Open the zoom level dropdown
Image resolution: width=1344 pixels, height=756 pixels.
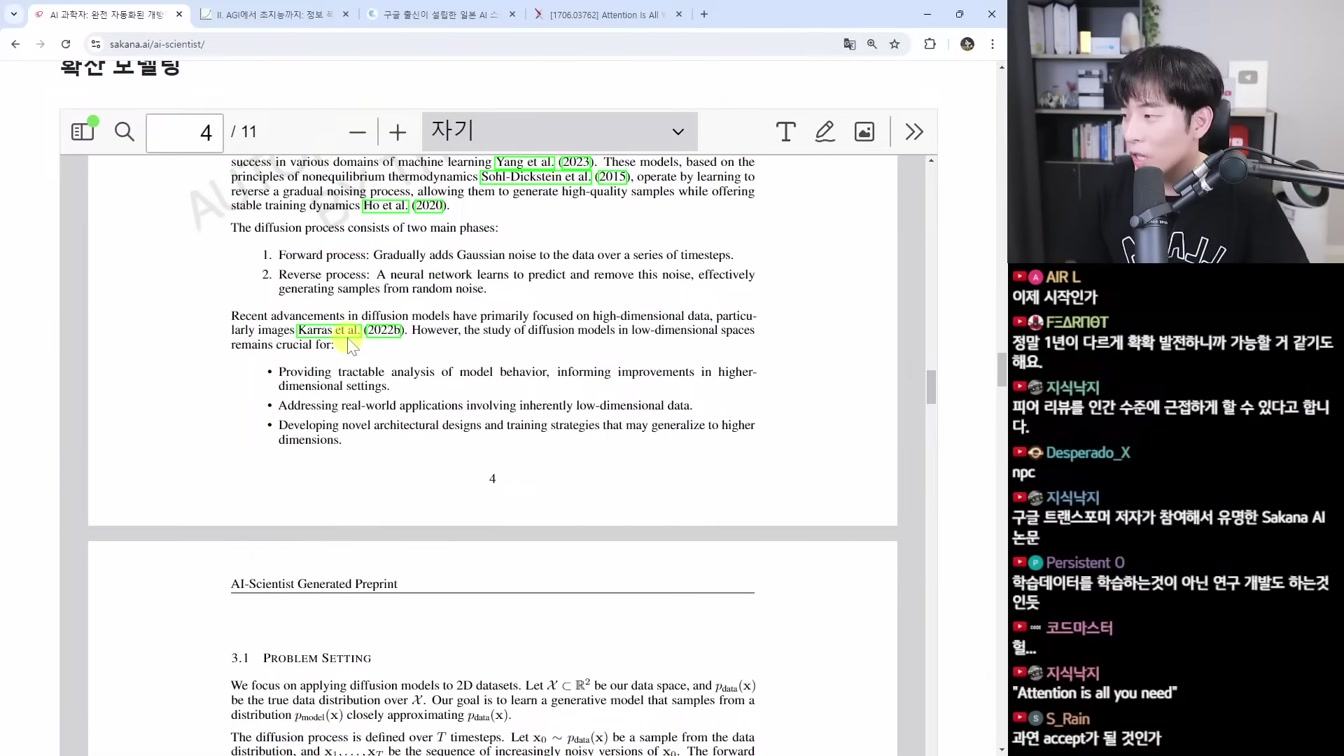pyautogui.click(x=559, y=131)
